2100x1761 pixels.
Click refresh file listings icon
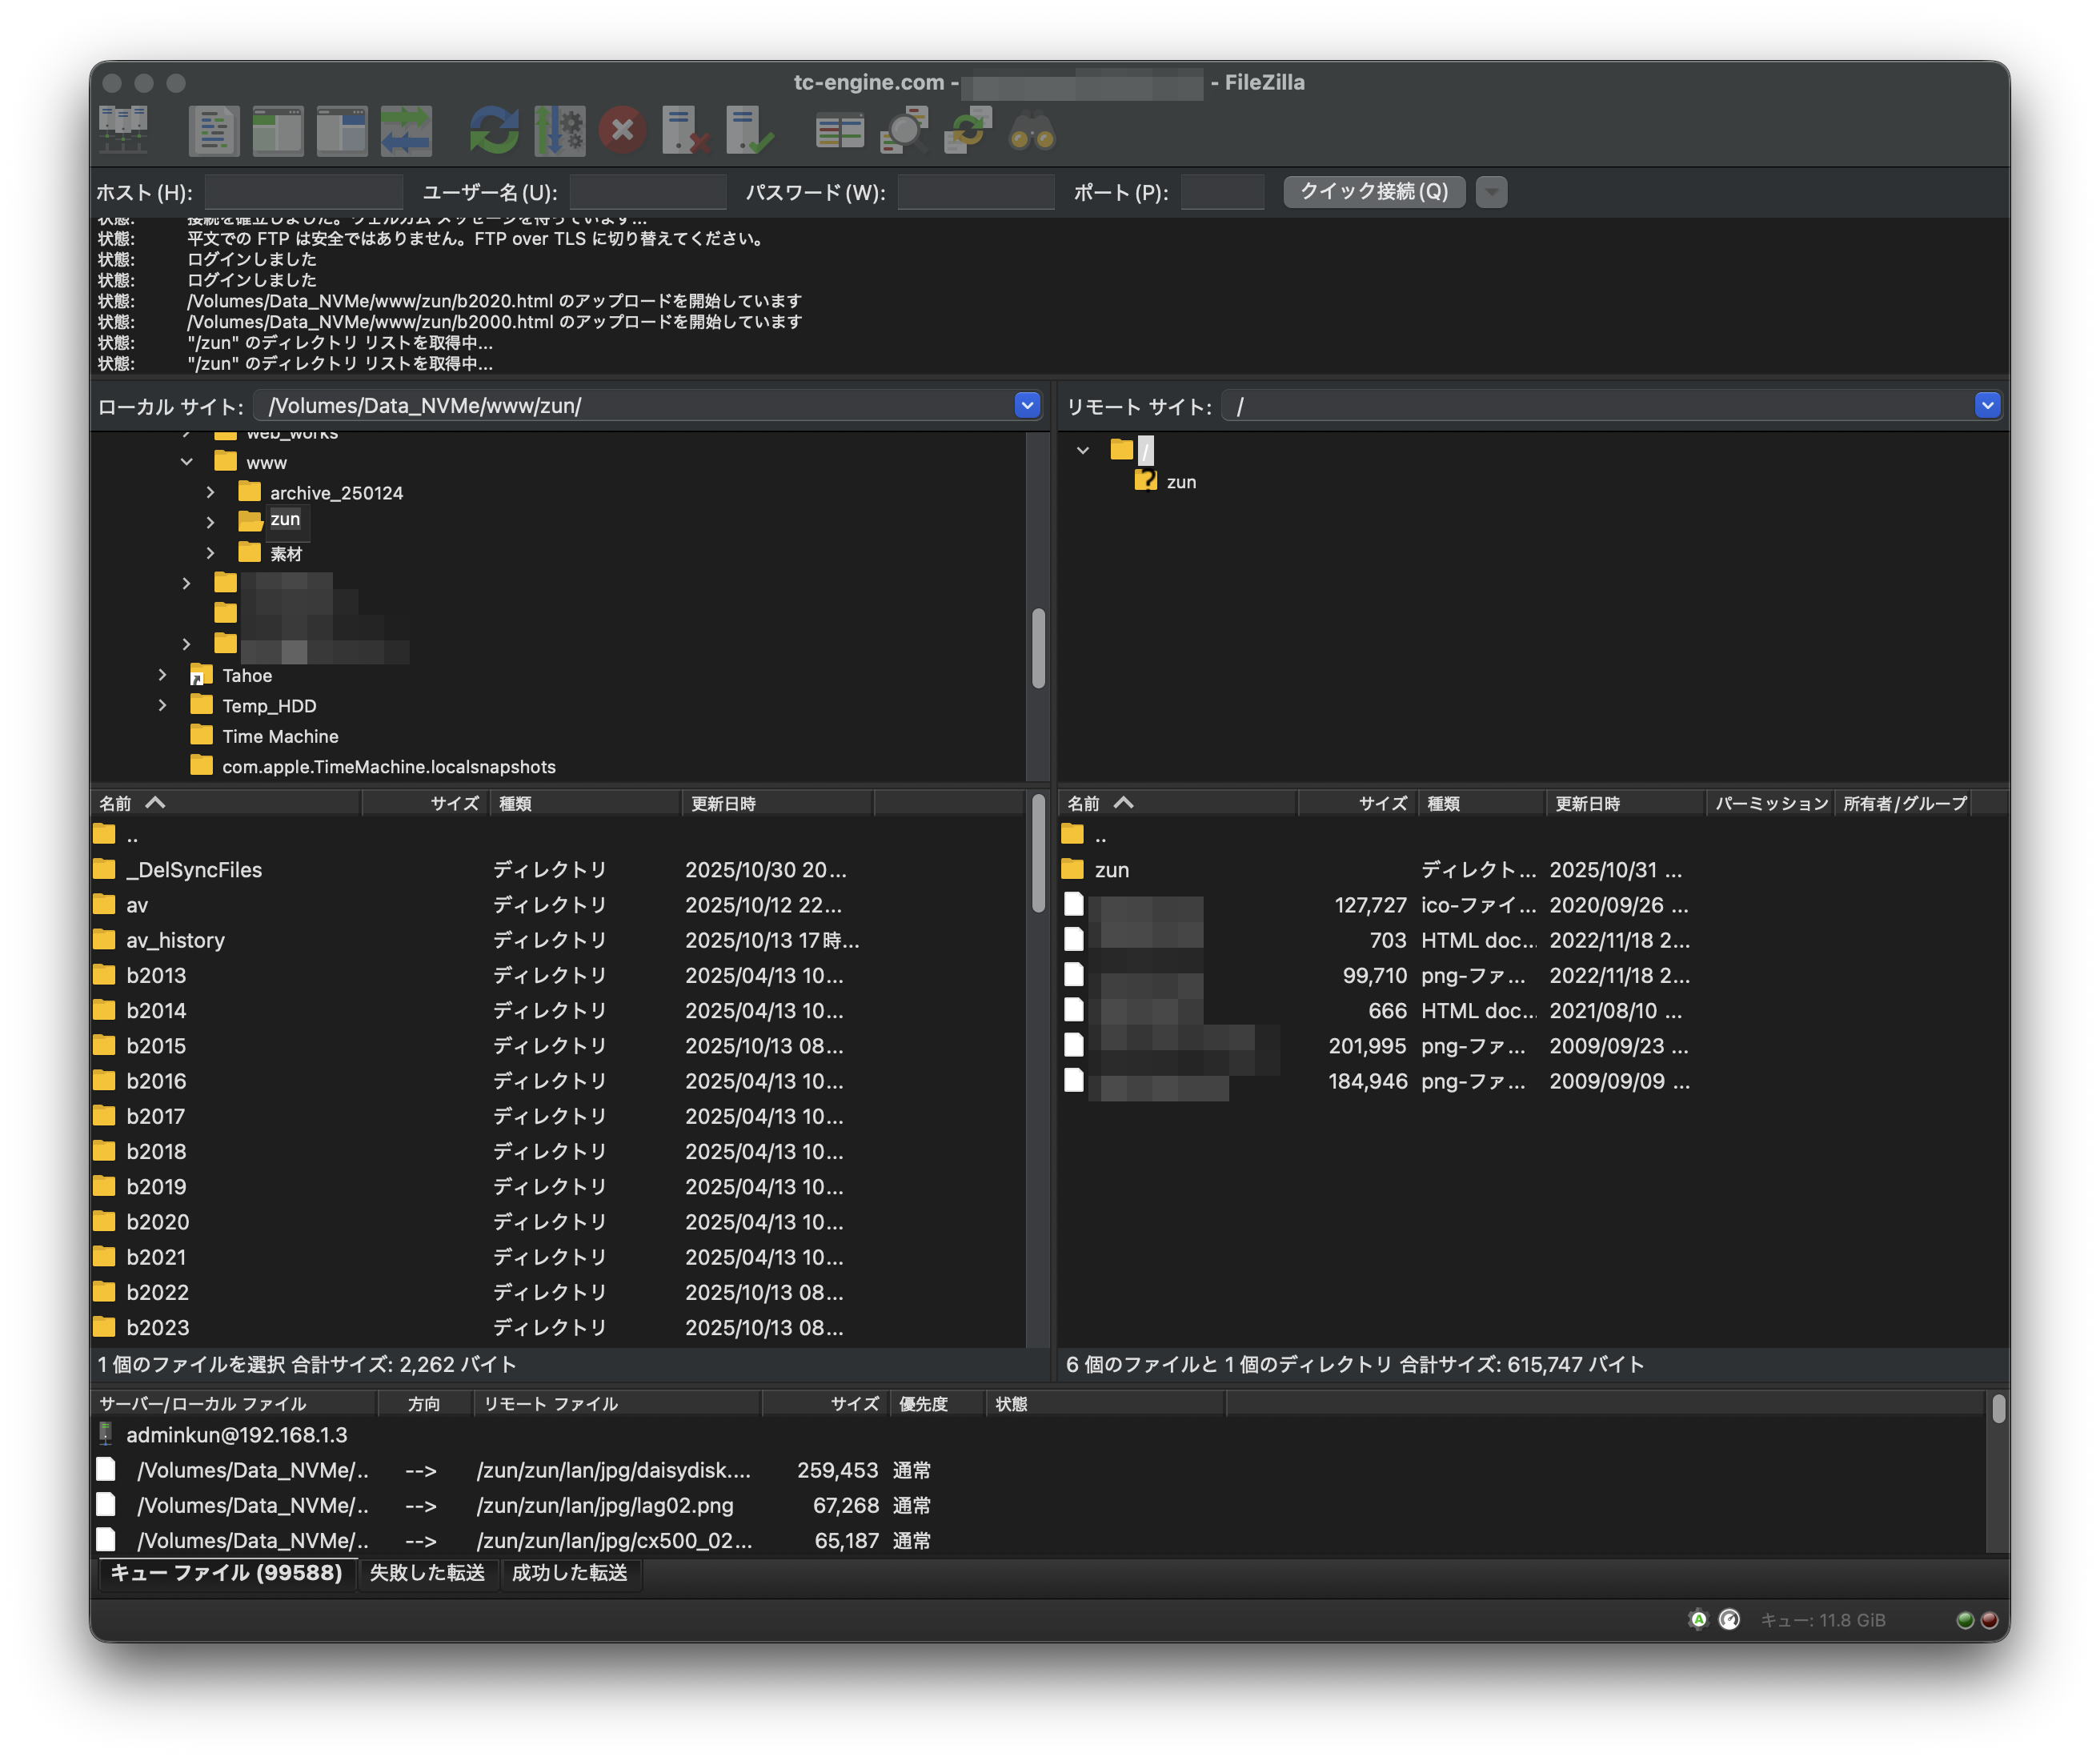(494, 130)
